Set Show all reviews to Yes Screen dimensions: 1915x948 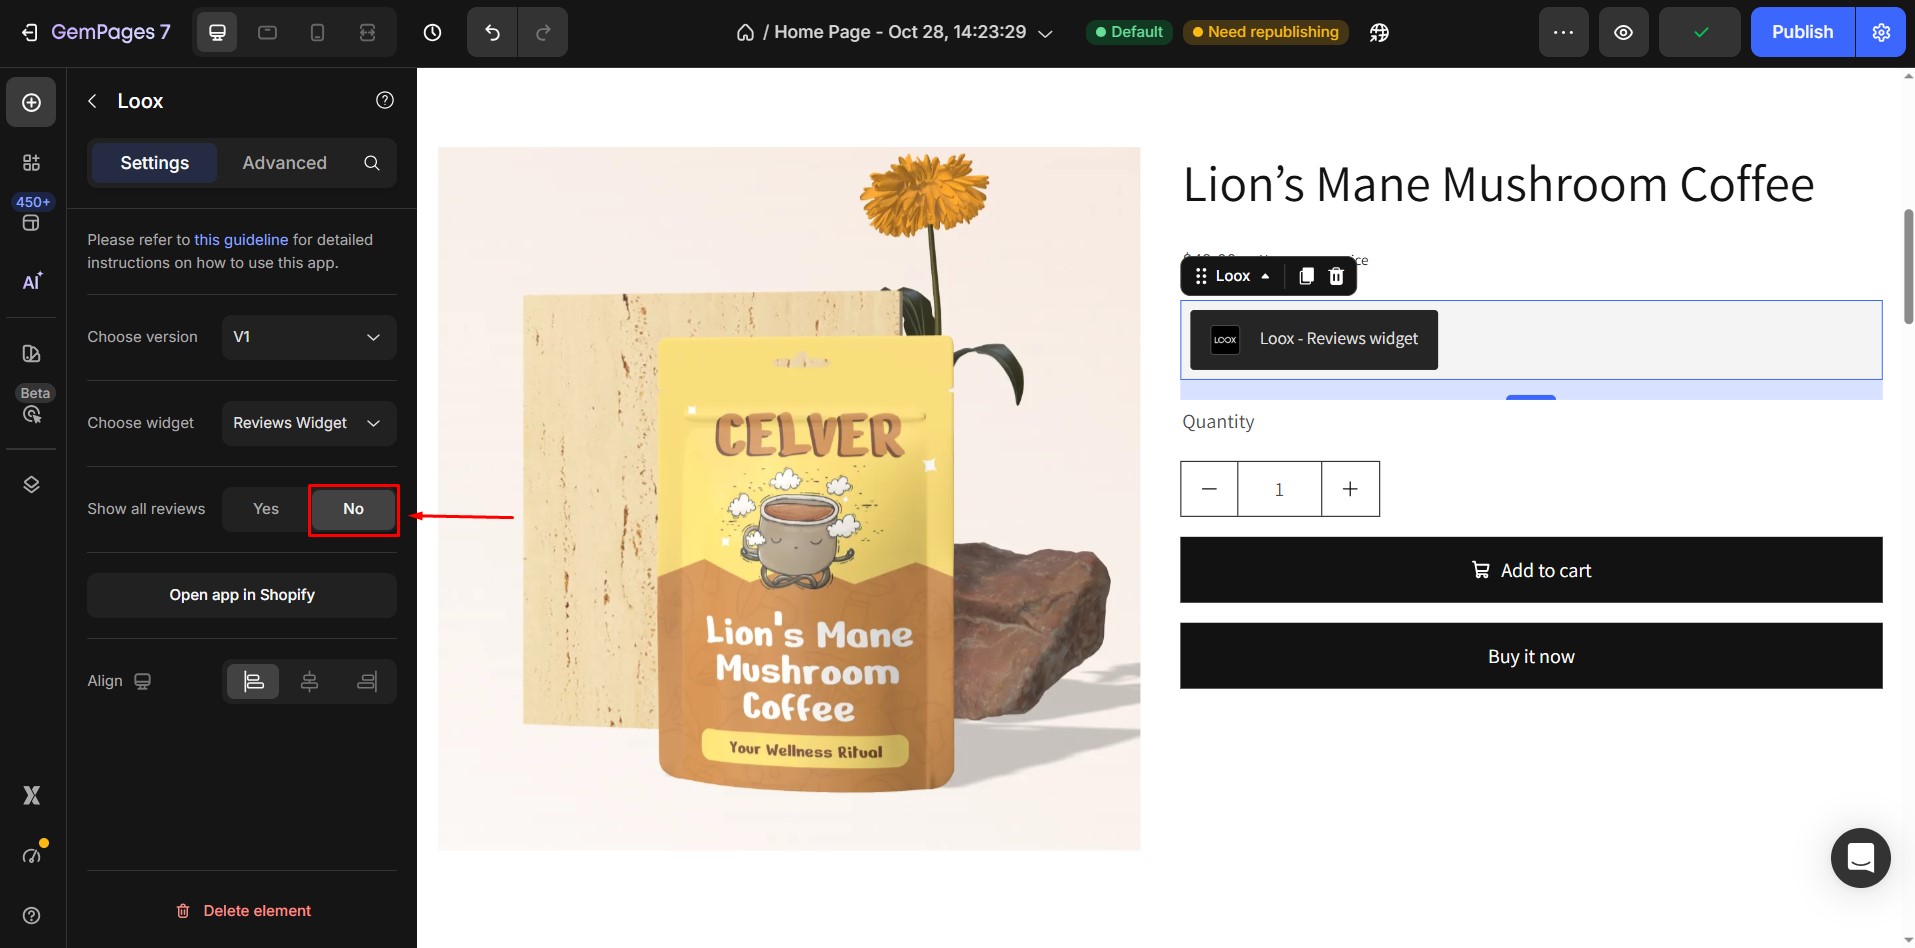pos(266,509)
